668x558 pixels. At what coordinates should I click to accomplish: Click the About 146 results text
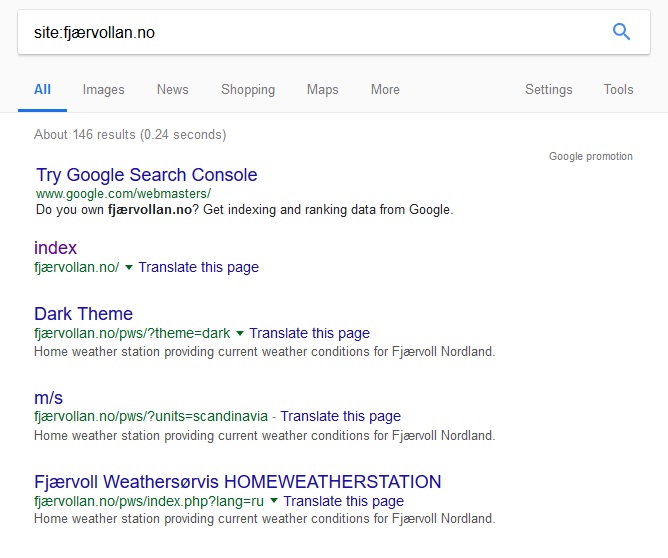[130, 135]
